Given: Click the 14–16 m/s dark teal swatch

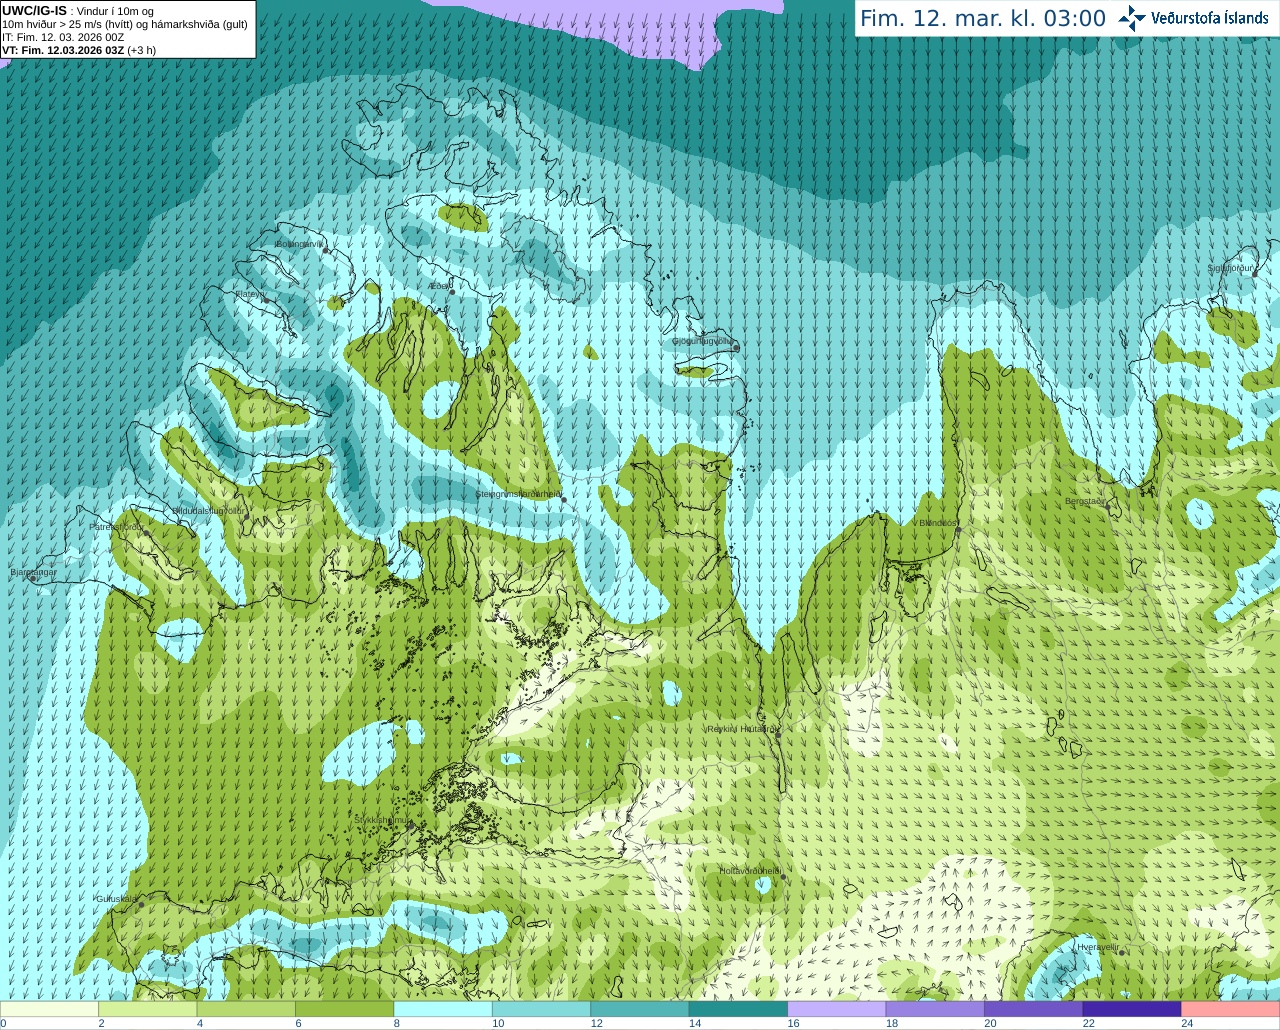Looking at the screenshot, I should pos(739,1008).
